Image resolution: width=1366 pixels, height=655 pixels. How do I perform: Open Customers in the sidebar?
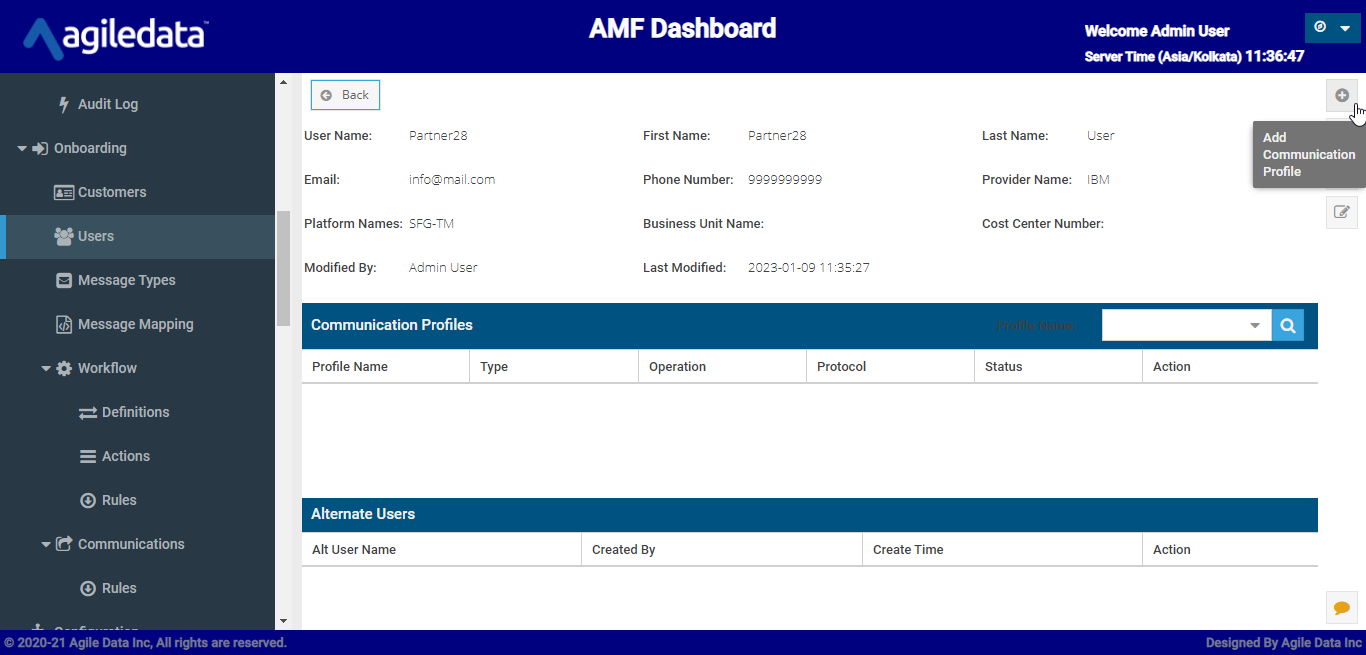(x=112, y=192)
